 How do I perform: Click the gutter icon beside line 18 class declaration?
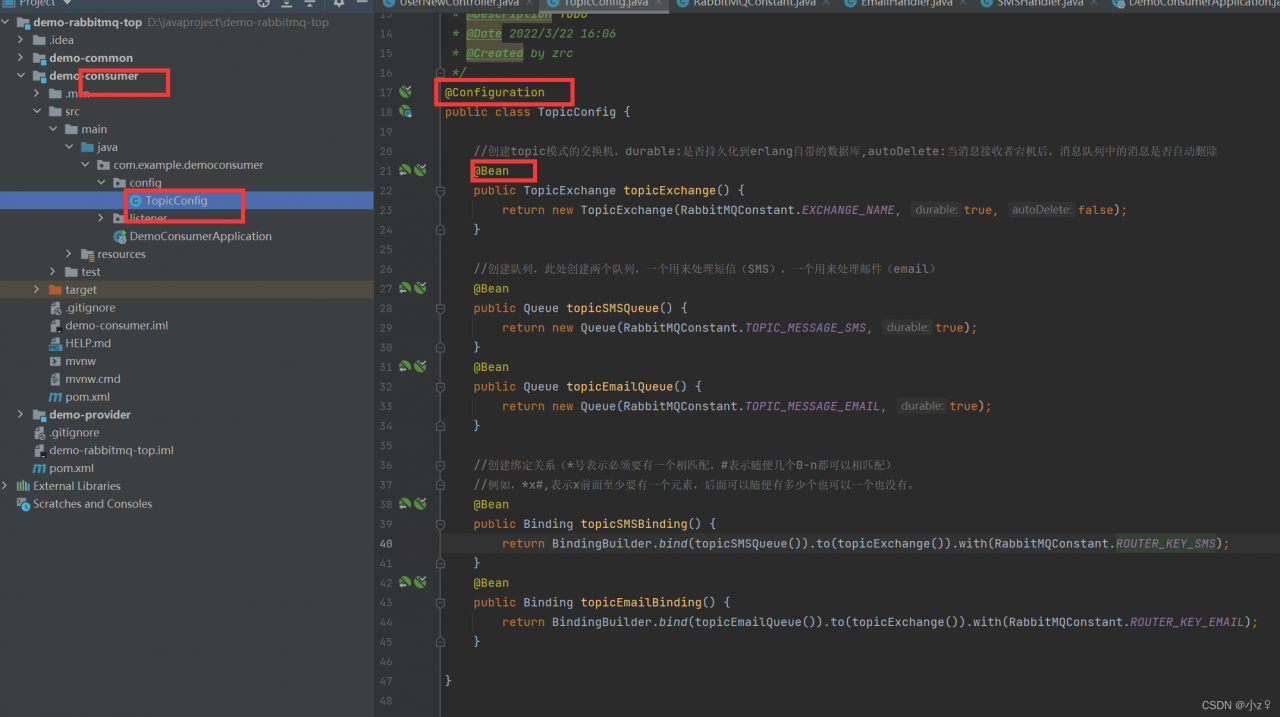pyautogui.click(x=405, y=112)
